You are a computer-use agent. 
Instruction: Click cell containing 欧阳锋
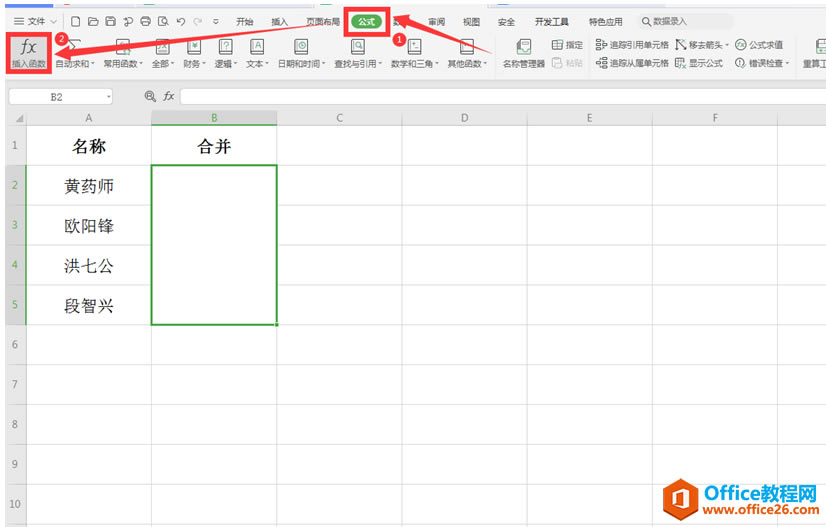[x=88, y=226]
